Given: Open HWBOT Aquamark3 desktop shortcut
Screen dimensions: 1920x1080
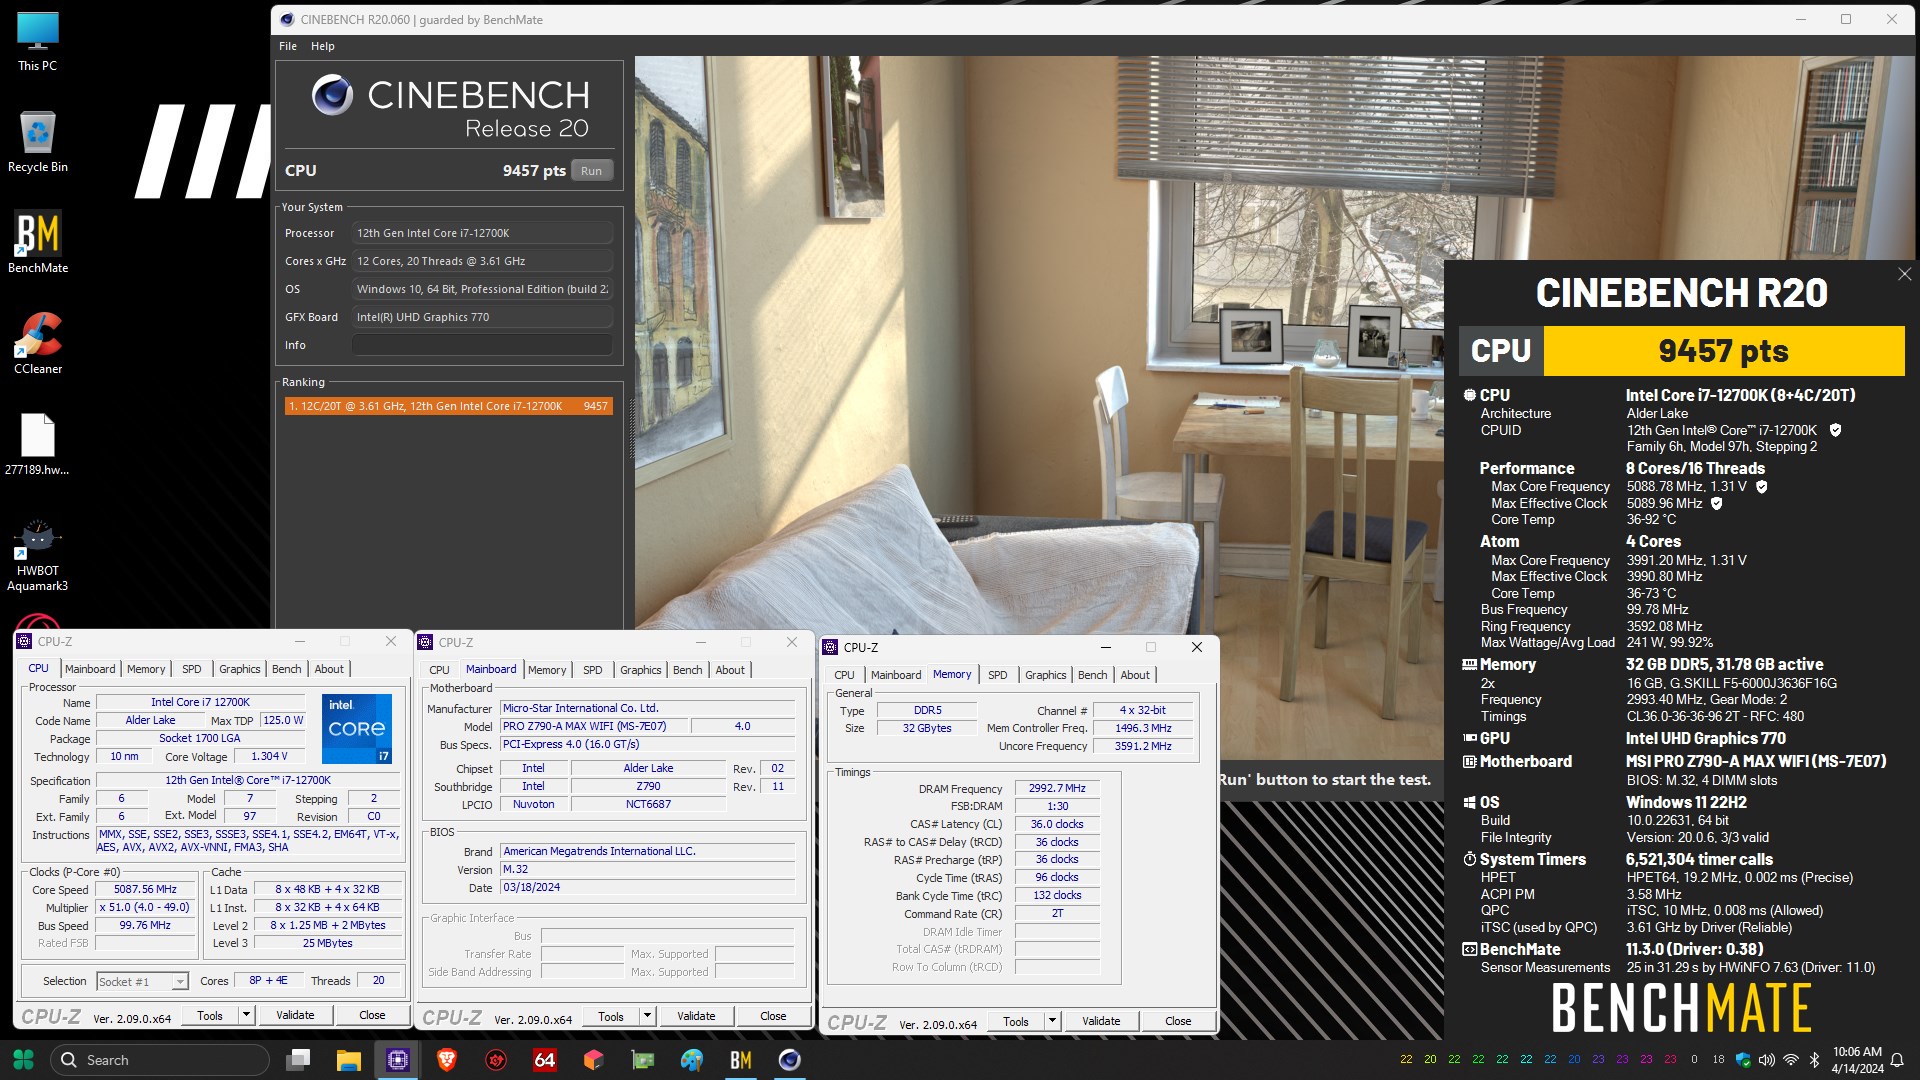Looking at the screenshot, I should [x=38, y=556].
